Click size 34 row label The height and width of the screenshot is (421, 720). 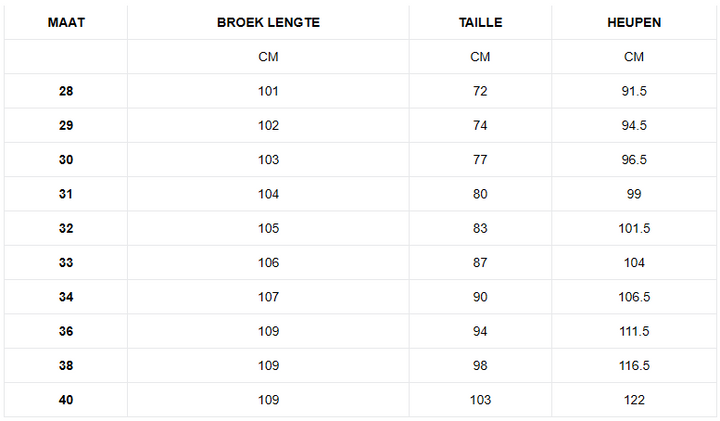(x=66, y=297)
